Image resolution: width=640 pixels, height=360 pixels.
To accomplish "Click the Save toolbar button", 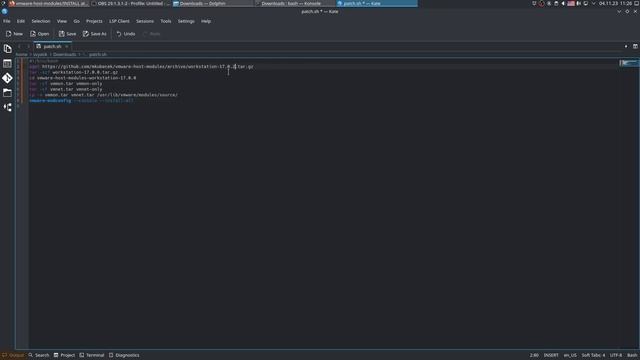I will [x=67, y=34].
